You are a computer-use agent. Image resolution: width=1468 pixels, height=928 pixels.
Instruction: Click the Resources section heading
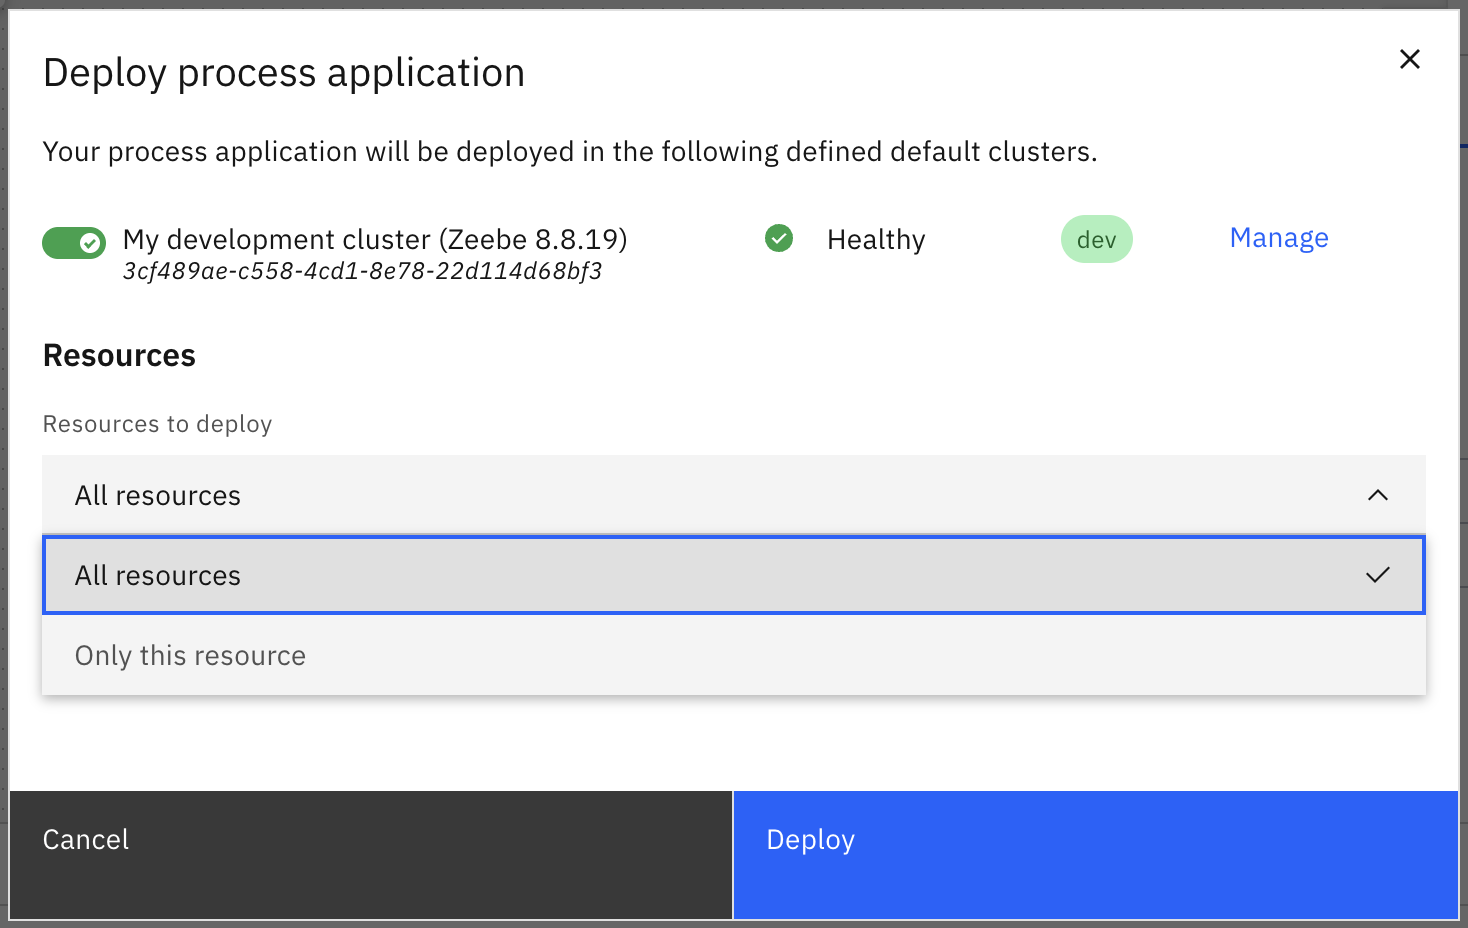click(x=119, y=356)
